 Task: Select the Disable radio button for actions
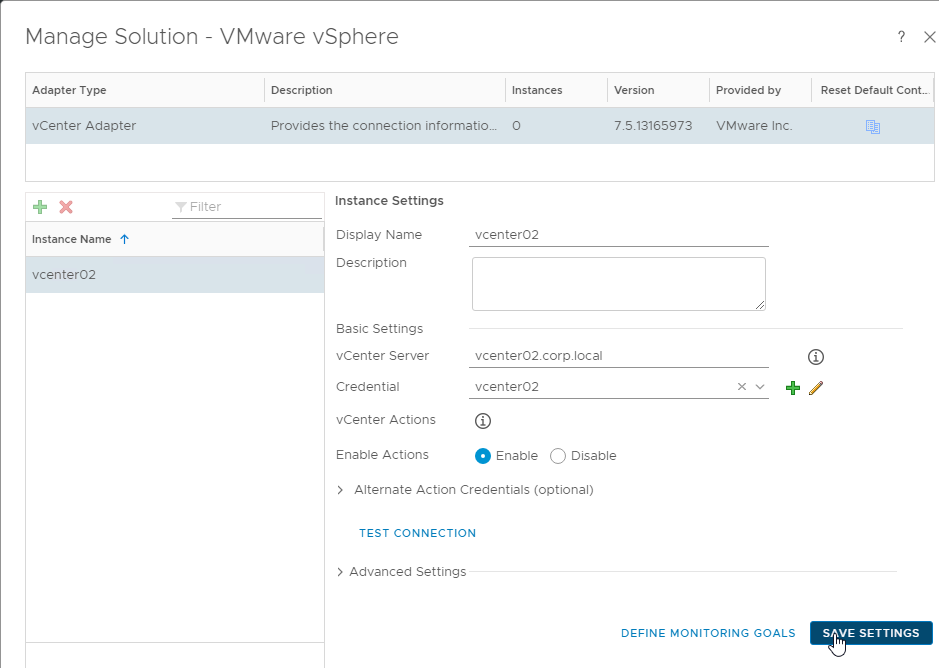(558, 456)
